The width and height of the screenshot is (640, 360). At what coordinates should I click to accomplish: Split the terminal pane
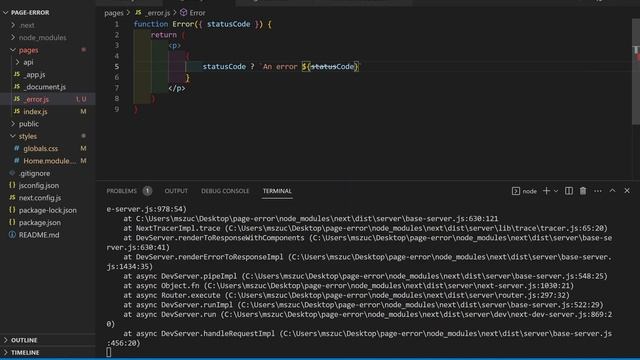(x=569, y=191)
